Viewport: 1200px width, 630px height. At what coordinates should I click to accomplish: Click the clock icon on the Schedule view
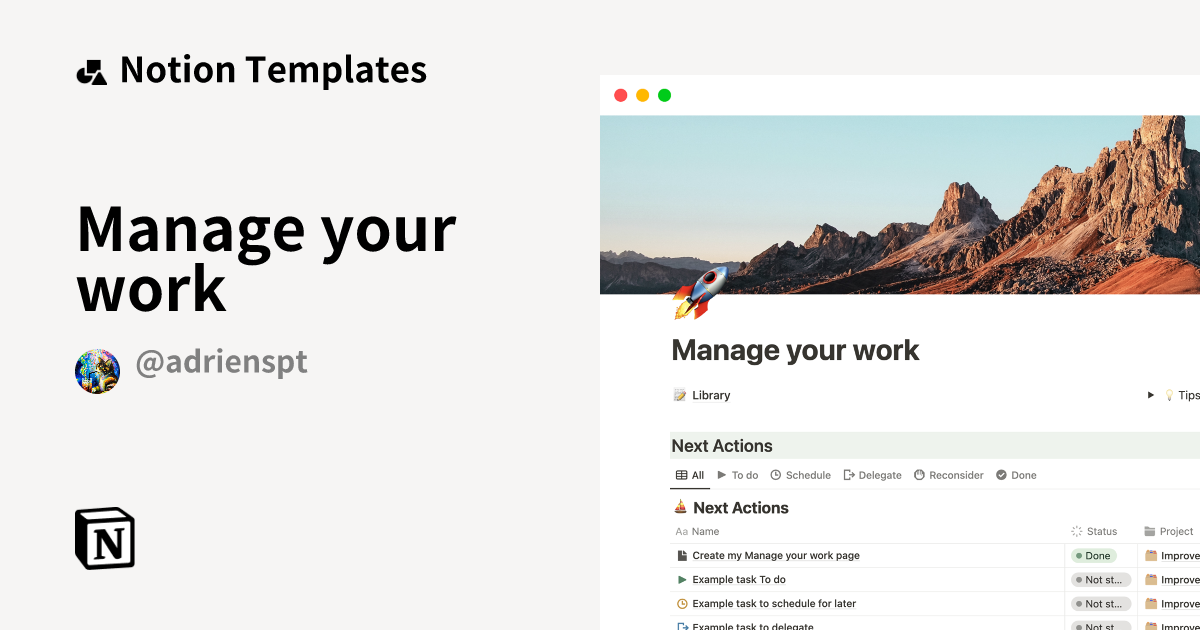[x=774, y=475]
